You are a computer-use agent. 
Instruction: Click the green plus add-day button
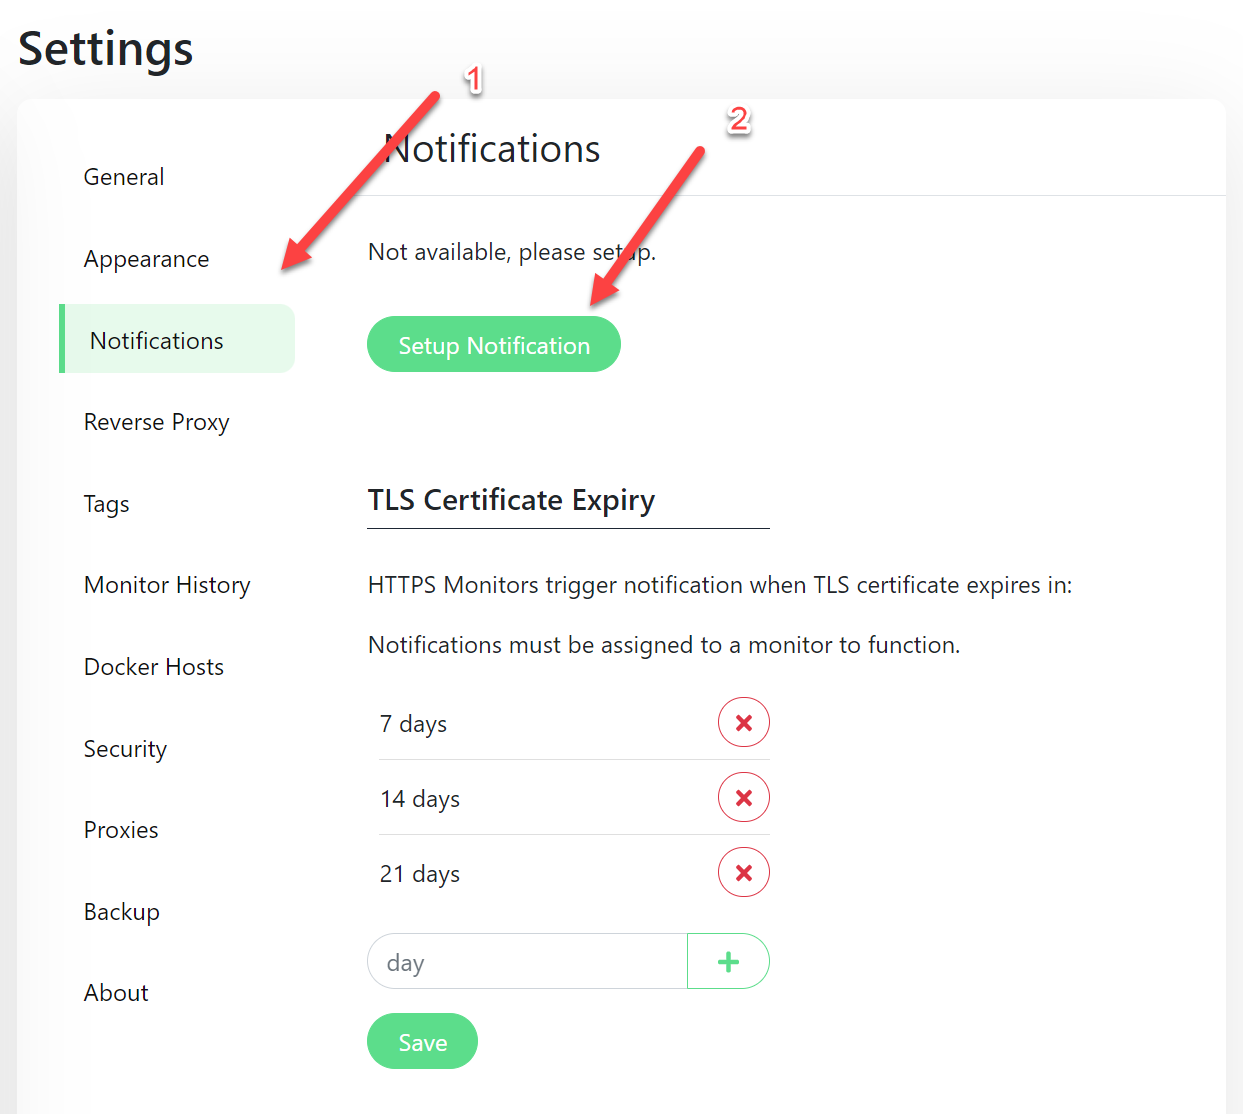point(728,962)
